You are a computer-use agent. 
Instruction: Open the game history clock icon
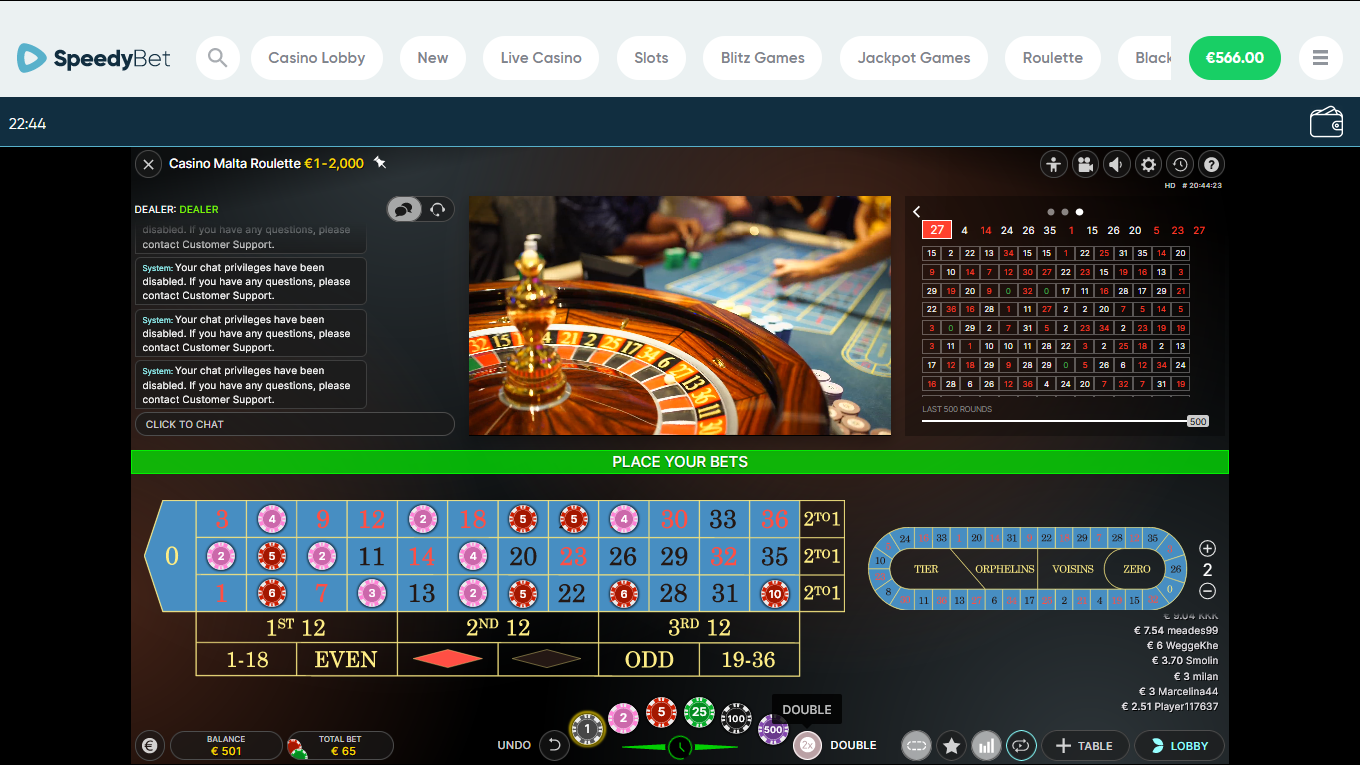(x=1180, y=165)
